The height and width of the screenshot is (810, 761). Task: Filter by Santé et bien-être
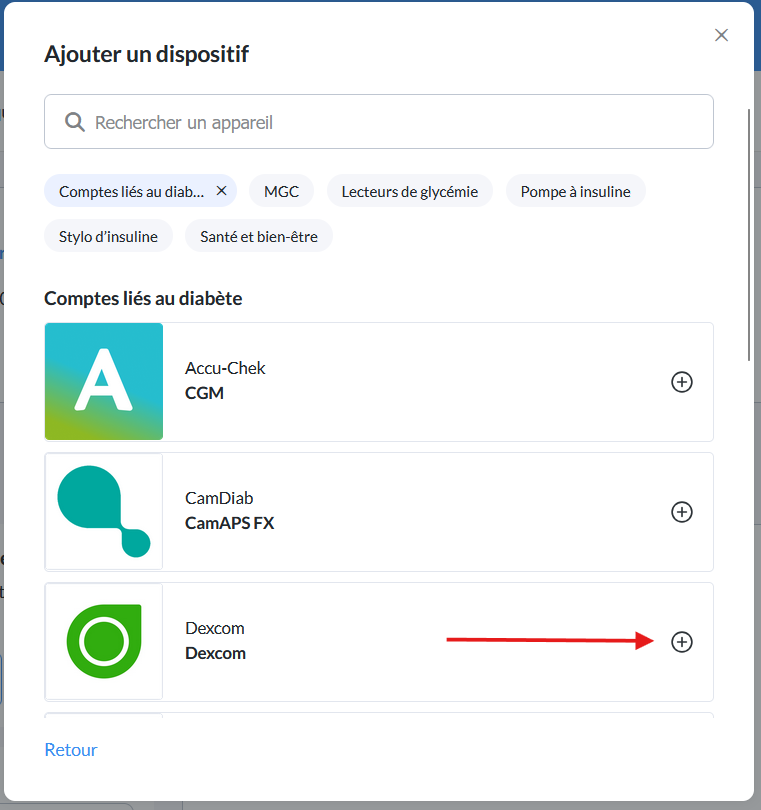(259, 236)
